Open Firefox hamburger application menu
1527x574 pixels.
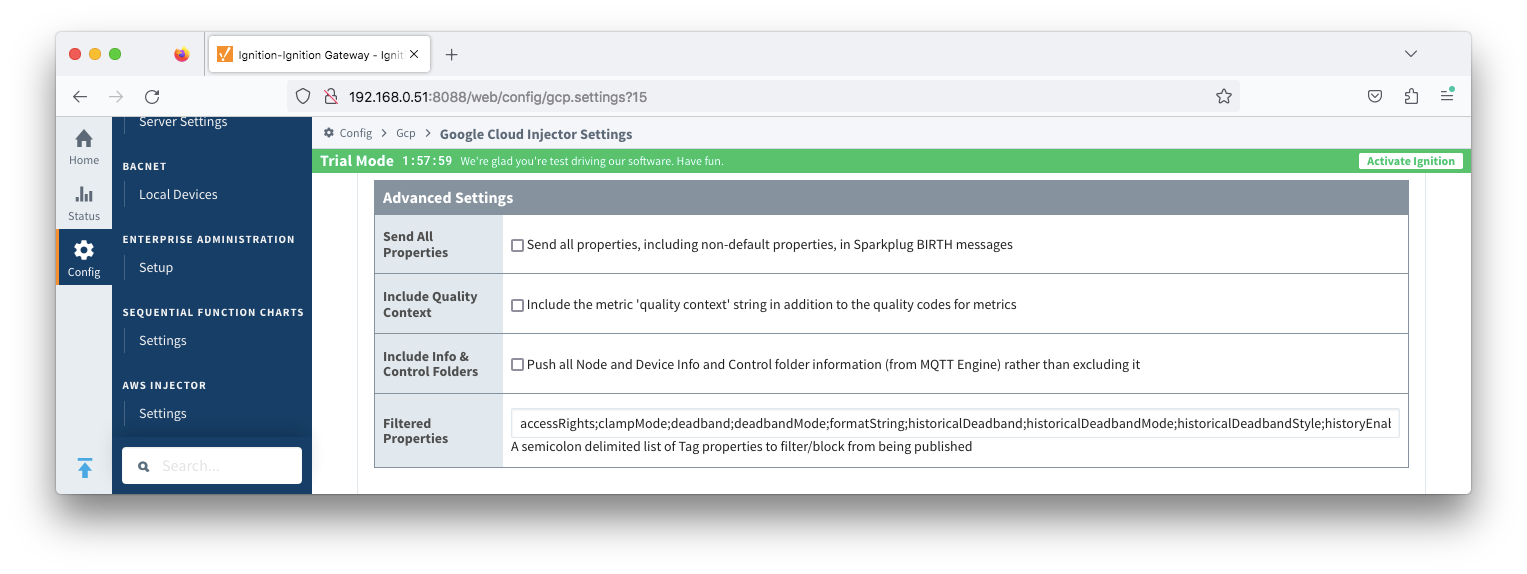coord(1446,97)
